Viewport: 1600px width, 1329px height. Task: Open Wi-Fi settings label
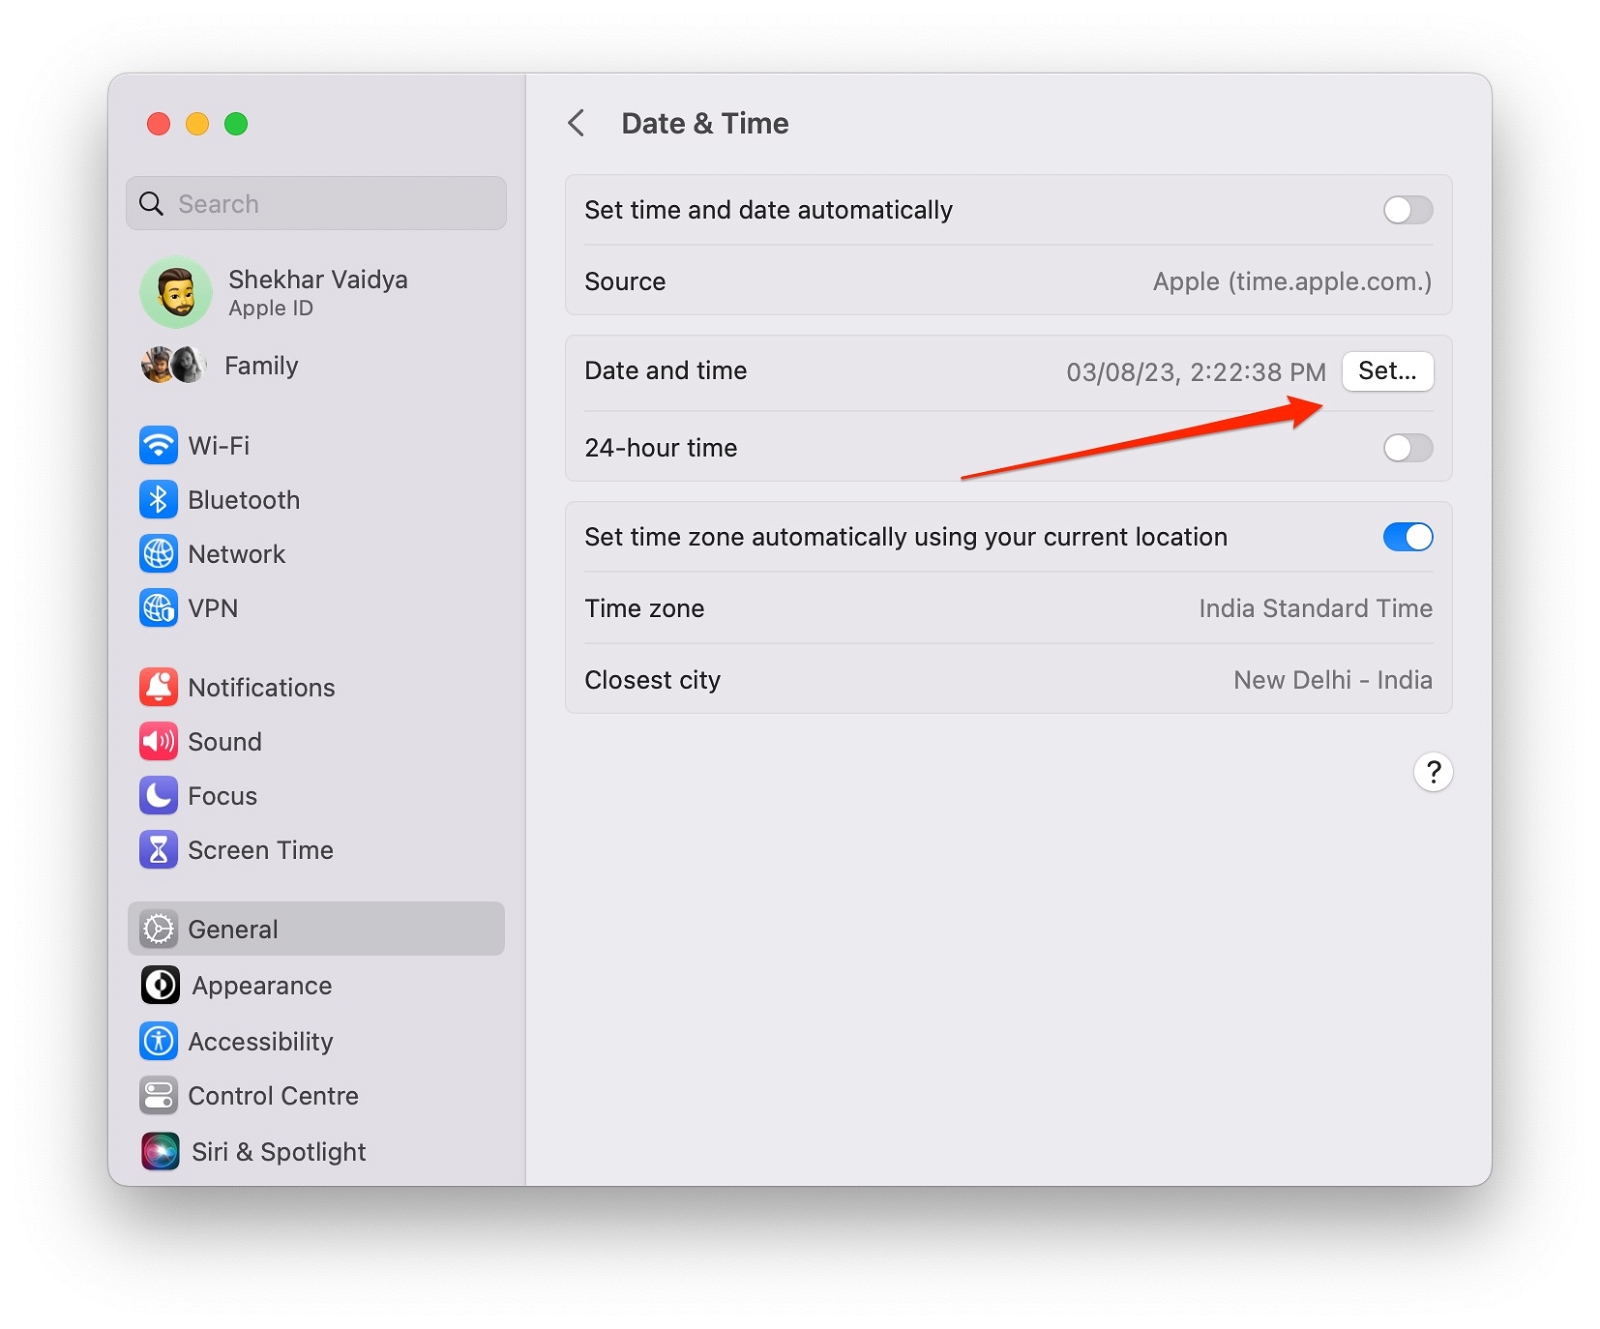coord(219,445)
